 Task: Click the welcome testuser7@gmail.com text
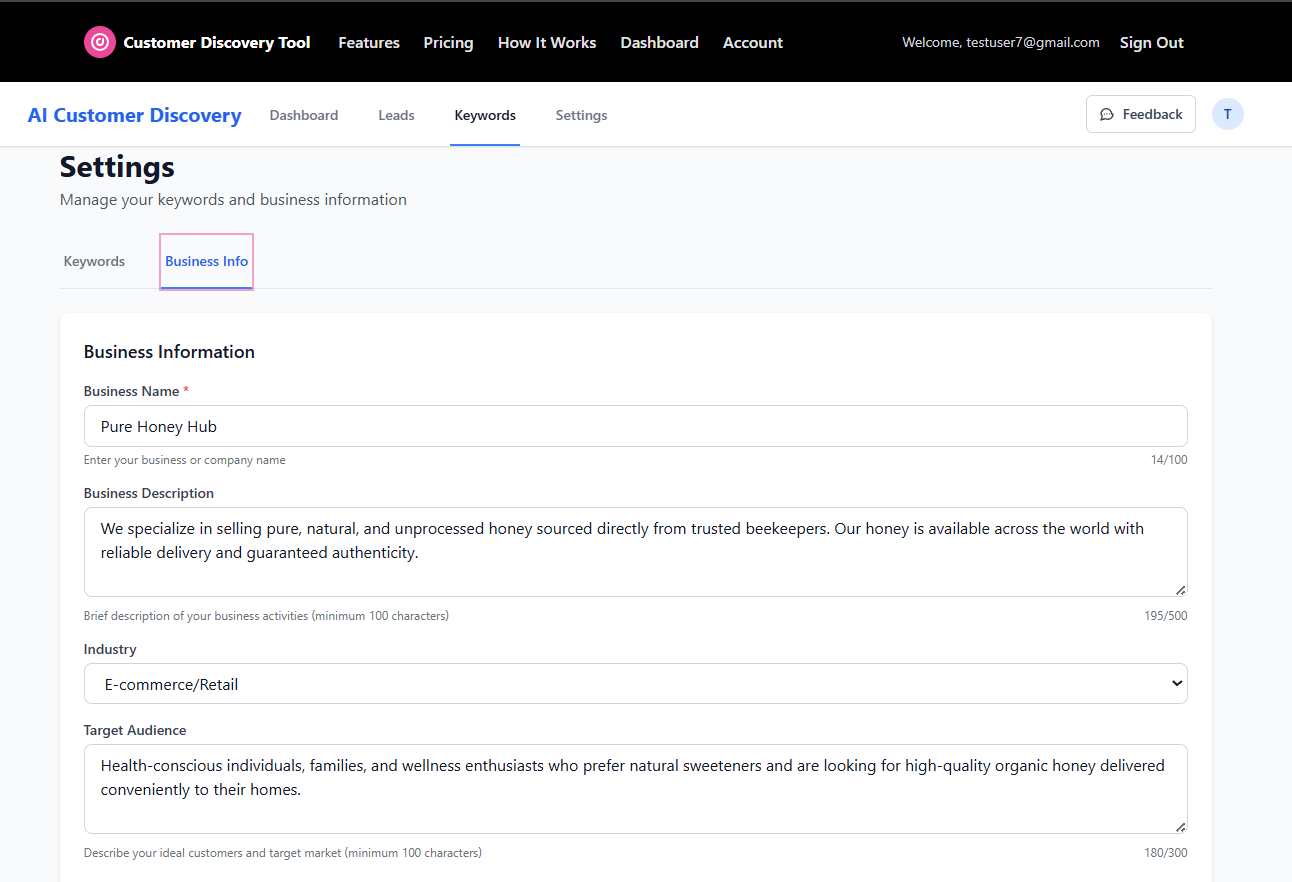1001,42
